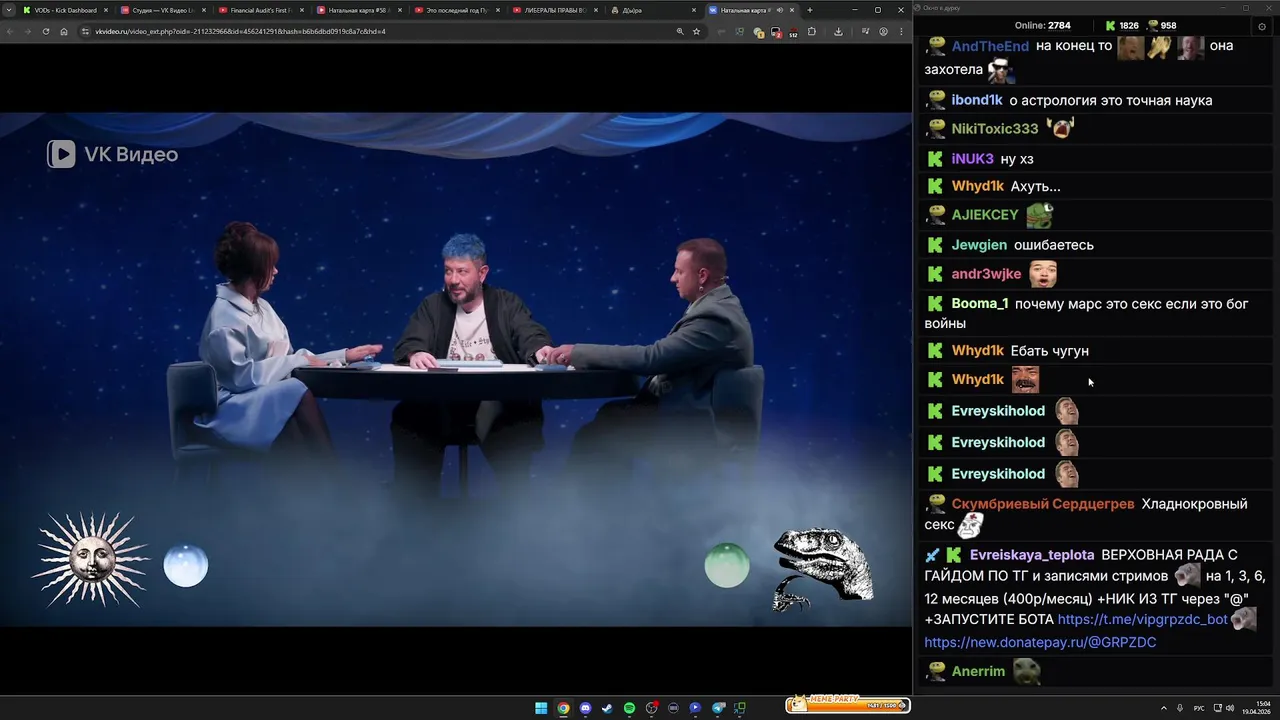The height and width of the screenshot is (720, 1280).
Task: Open the Windows Start menu
Action: click(541, 708)
